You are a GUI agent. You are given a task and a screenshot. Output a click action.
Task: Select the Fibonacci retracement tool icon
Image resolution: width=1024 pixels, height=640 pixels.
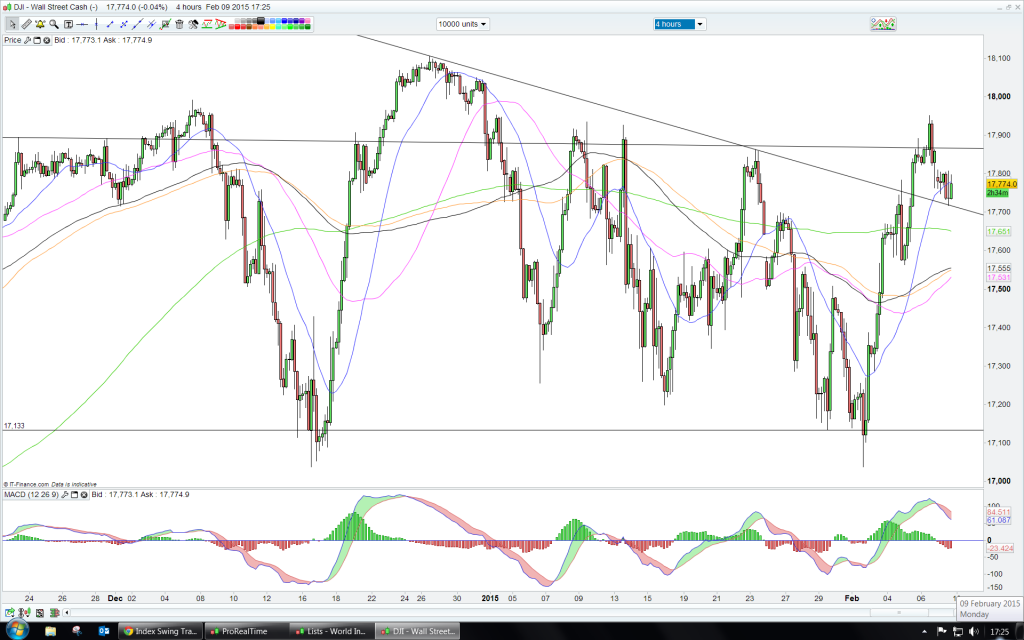(207, 24)
